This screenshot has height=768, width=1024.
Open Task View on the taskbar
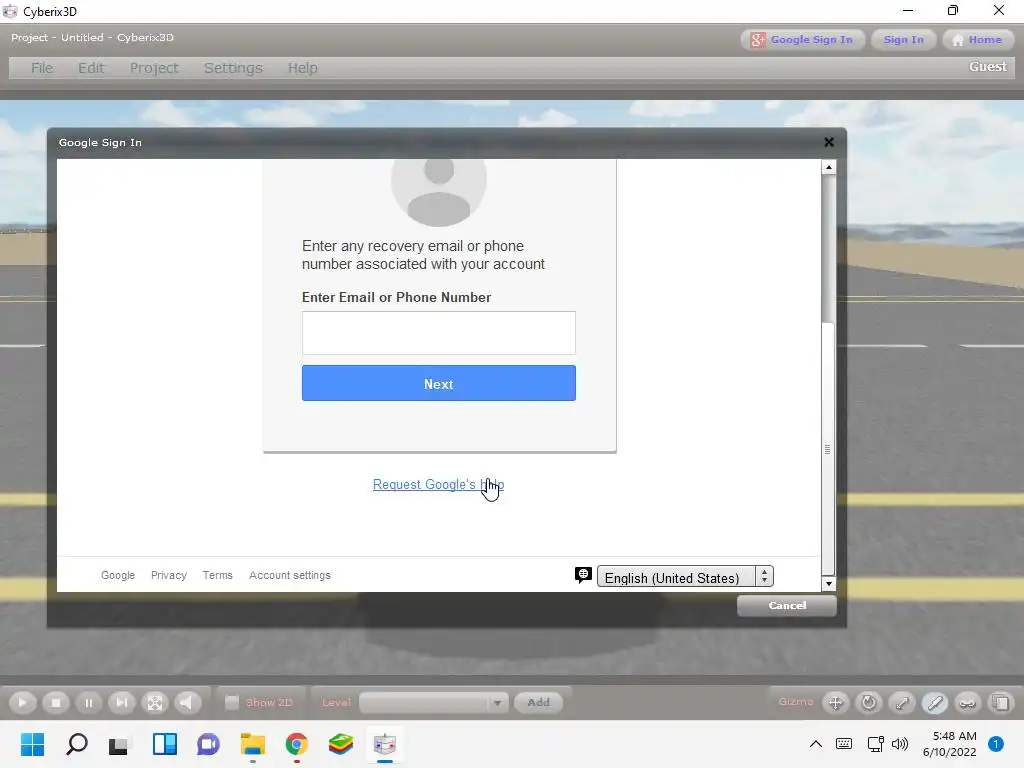pyautogui.click(x=120, y=744)
